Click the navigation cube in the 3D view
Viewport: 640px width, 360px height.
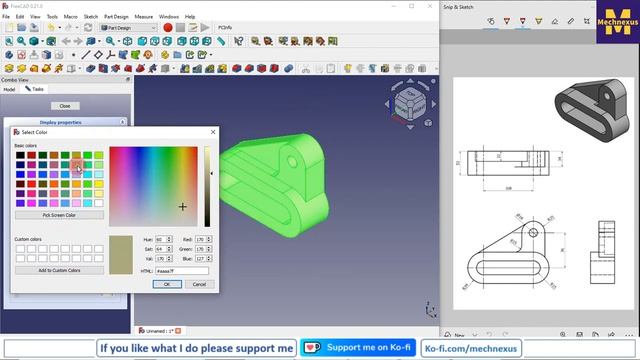click(x=410, y=104)
